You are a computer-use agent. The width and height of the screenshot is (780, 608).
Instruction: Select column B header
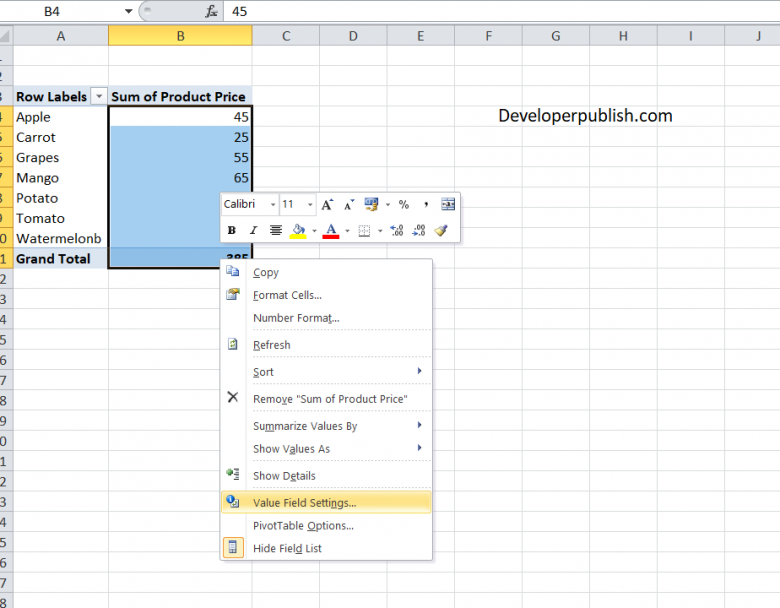(181, 36)
